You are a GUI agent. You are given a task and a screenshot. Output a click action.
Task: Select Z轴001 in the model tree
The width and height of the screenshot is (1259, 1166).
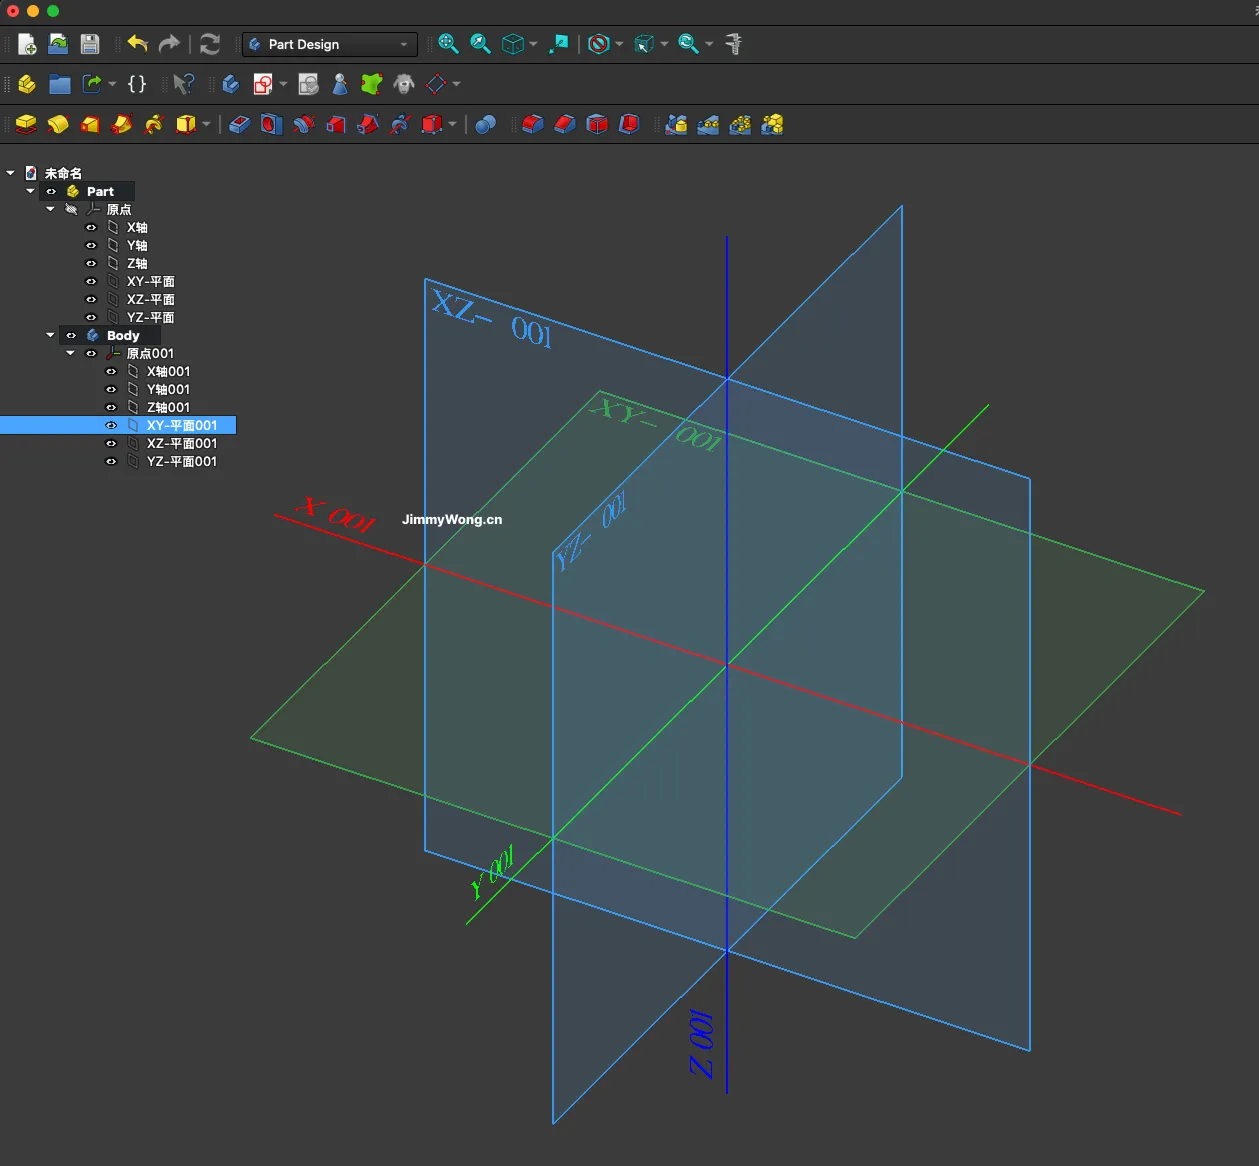click(x=168, y=408)
